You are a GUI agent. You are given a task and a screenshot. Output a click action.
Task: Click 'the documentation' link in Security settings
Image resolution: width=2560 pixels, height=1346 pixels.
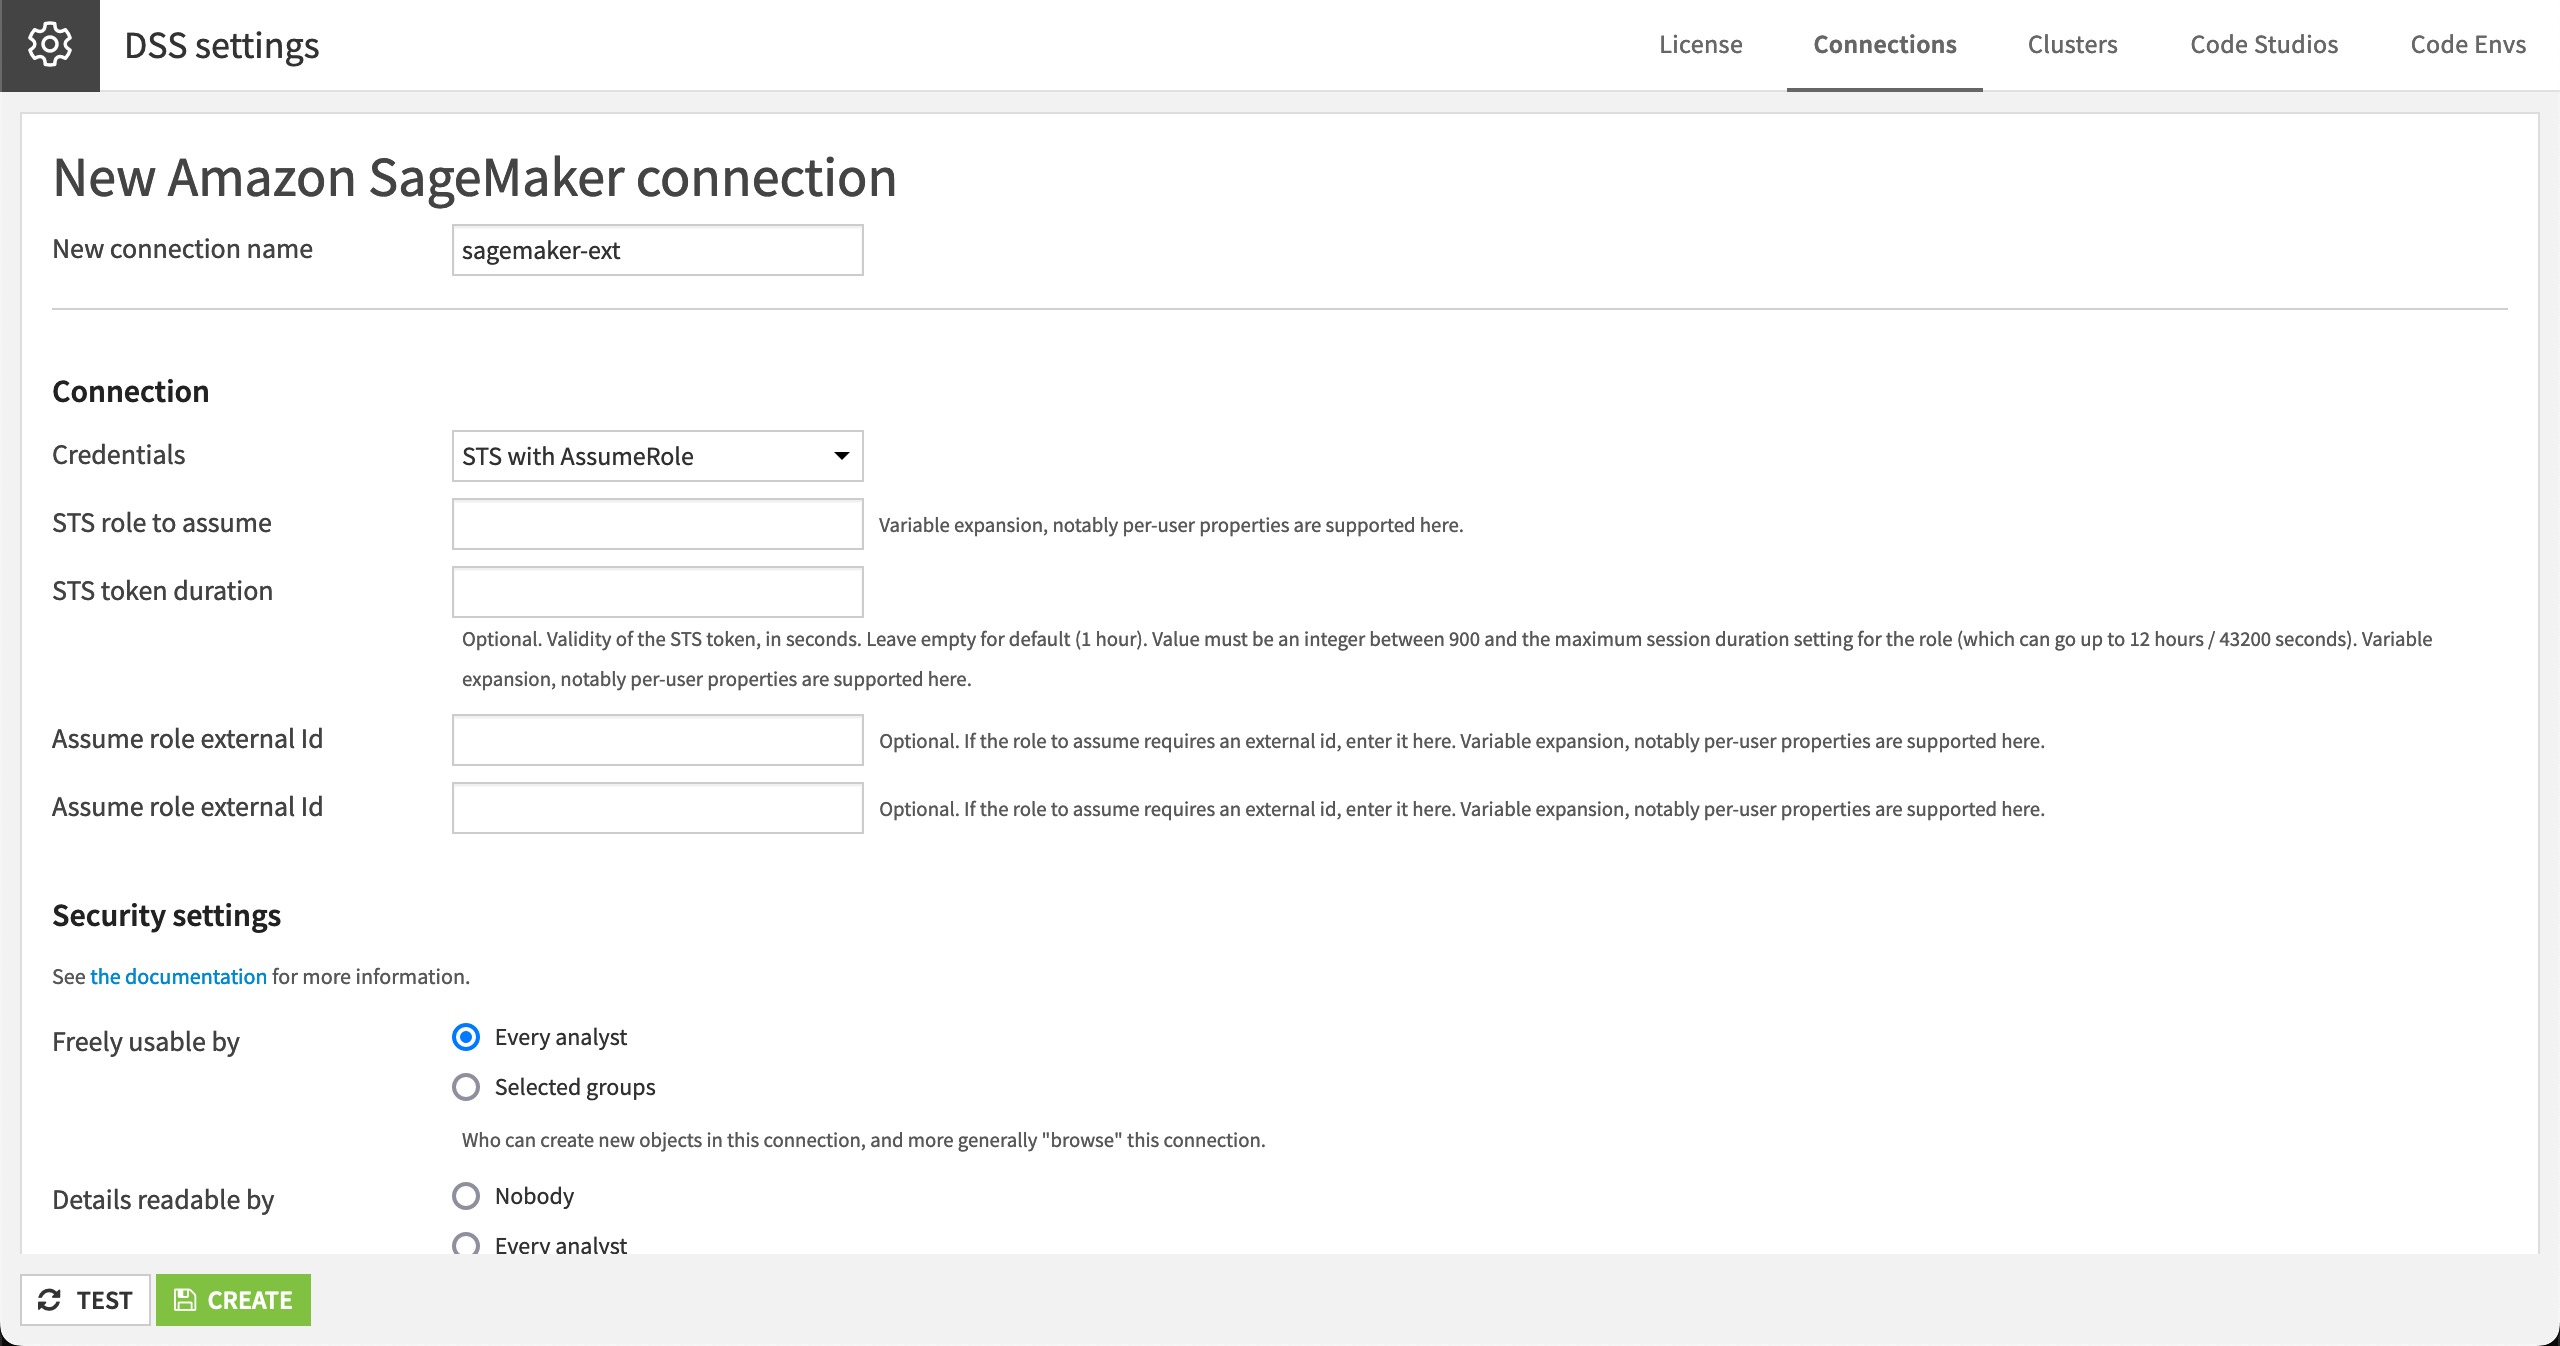[x=177, y=977]
